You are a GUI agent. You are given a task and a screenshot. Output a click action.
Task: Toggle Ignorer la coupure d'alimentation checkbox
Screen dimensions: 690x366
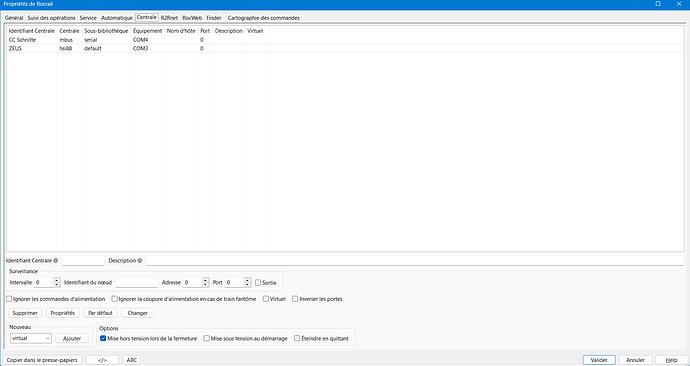[x=114, y=299]
